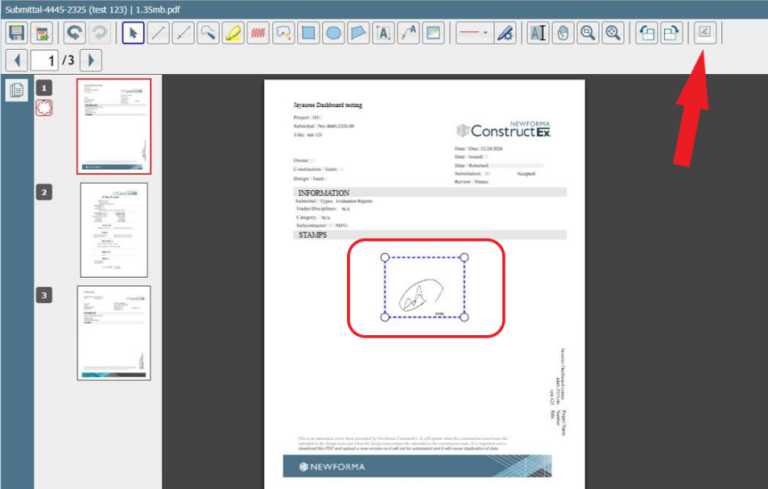Screen dimensions: 768x489
Task: Click the signature stamp toolbar icon
Action: (x=705, y=33)
